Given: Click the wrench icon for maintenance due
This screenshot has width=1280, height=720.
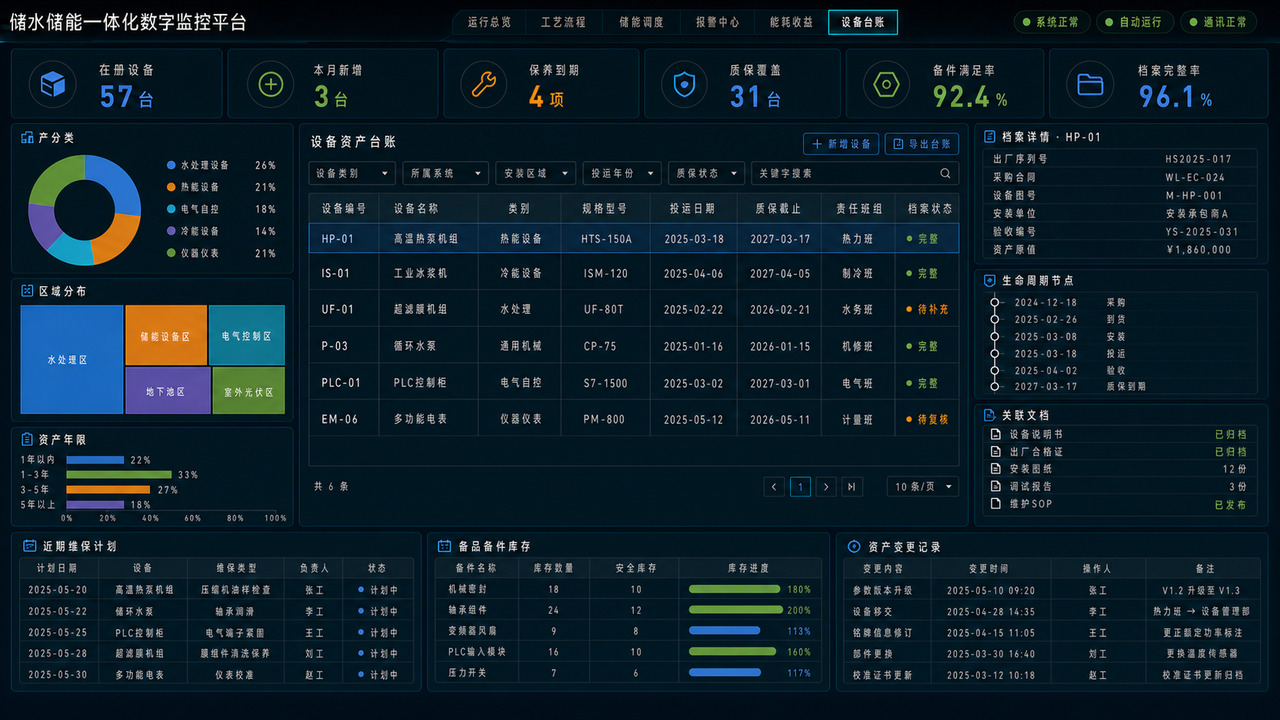Looking at the screenshot, I should [484, 84].
